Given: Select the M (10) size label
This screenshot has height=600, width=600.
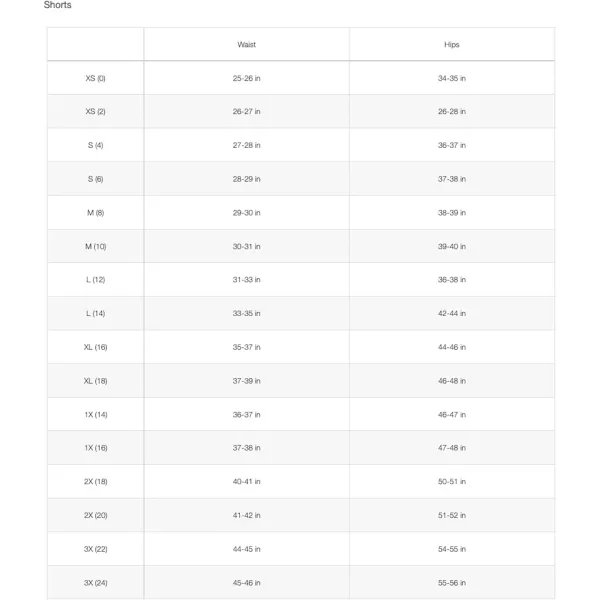Looking at the screenshot, I should (x=96, y=246).
